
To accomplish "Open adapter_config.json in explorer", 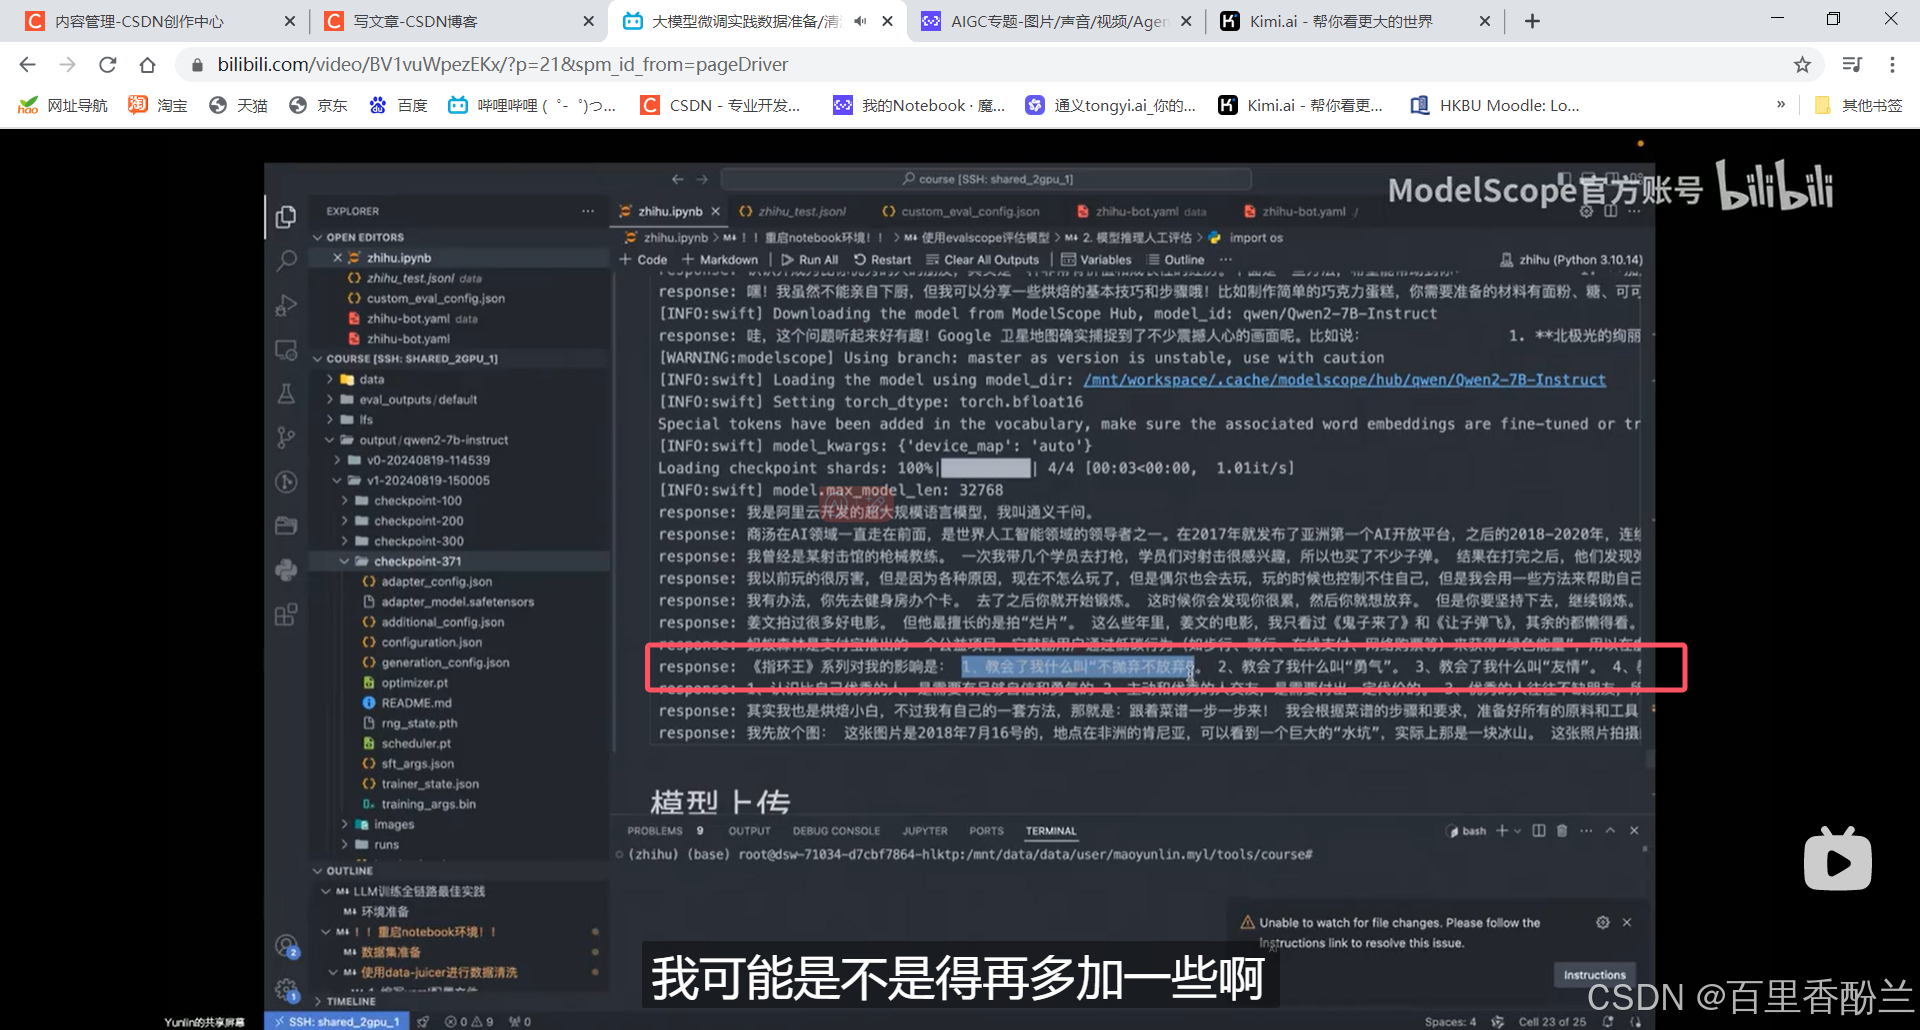I will pos(436,581).
